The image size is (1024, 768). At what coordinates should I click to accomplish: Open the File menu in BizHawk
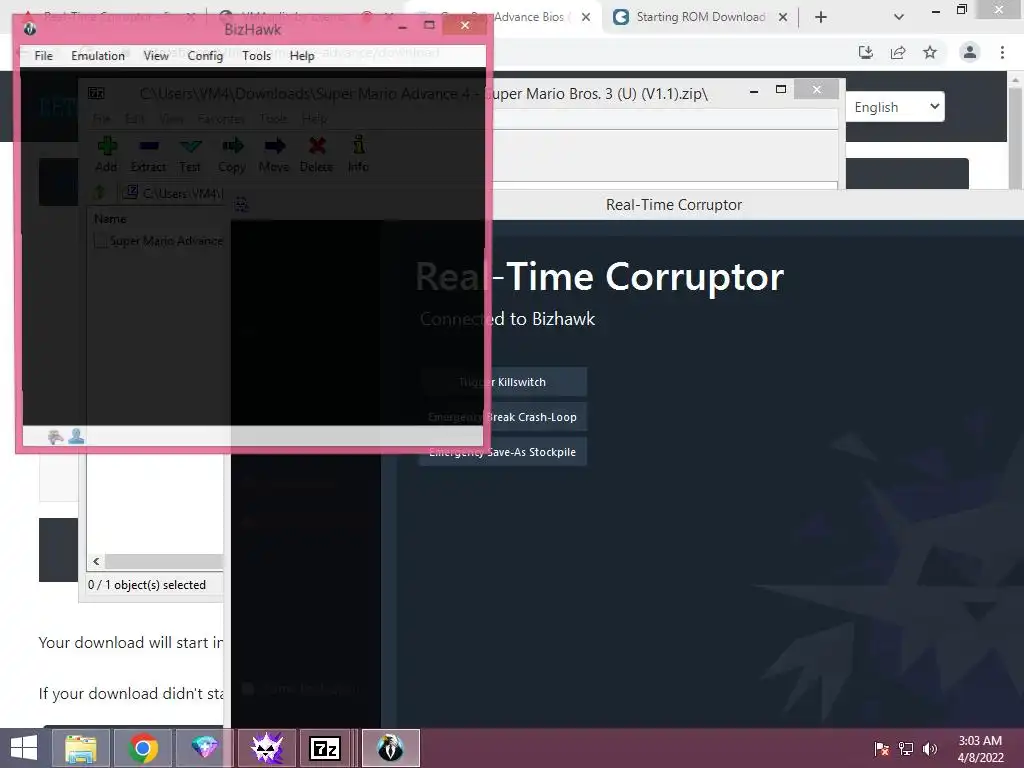(x=44, y=56)
